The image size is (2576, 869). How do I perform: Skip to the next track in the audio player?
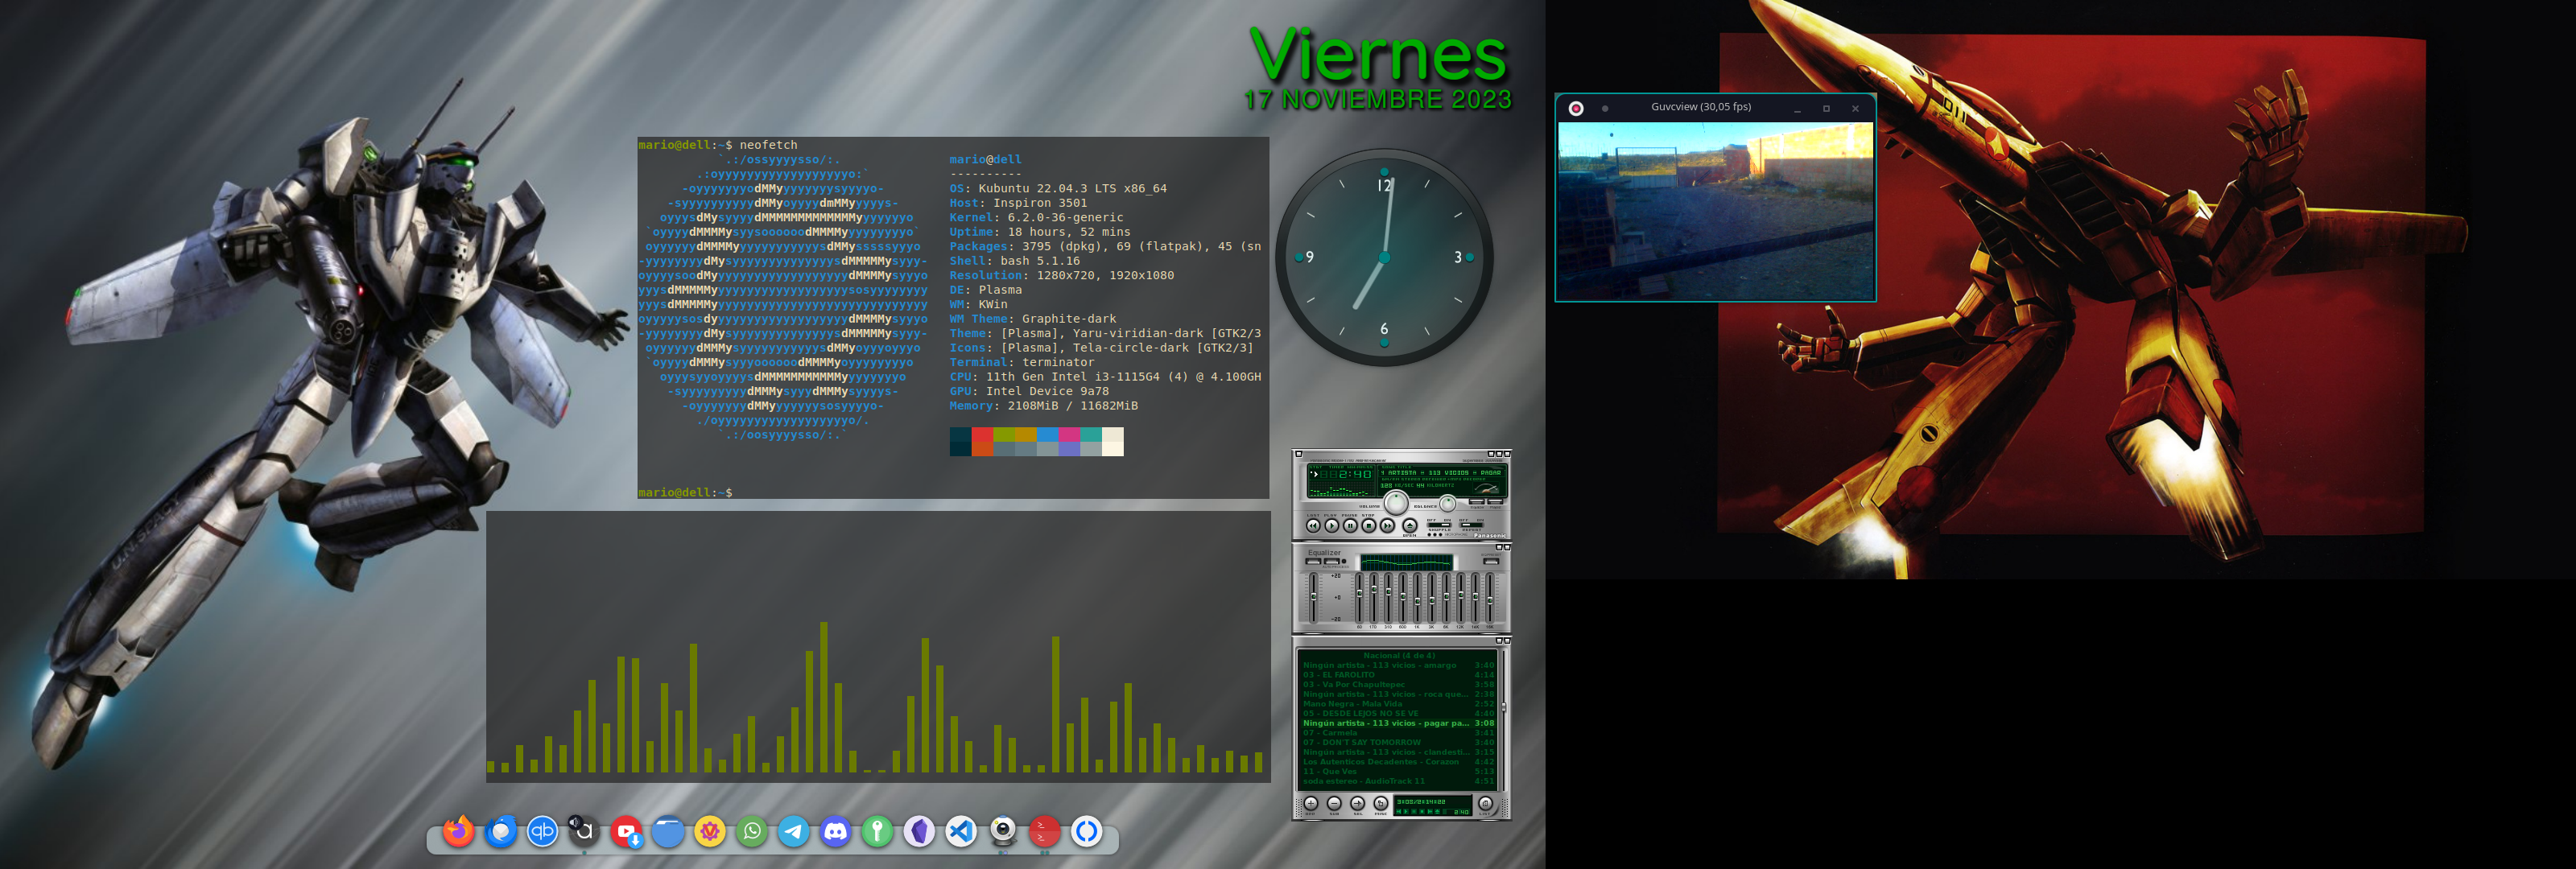[1388, 526]
